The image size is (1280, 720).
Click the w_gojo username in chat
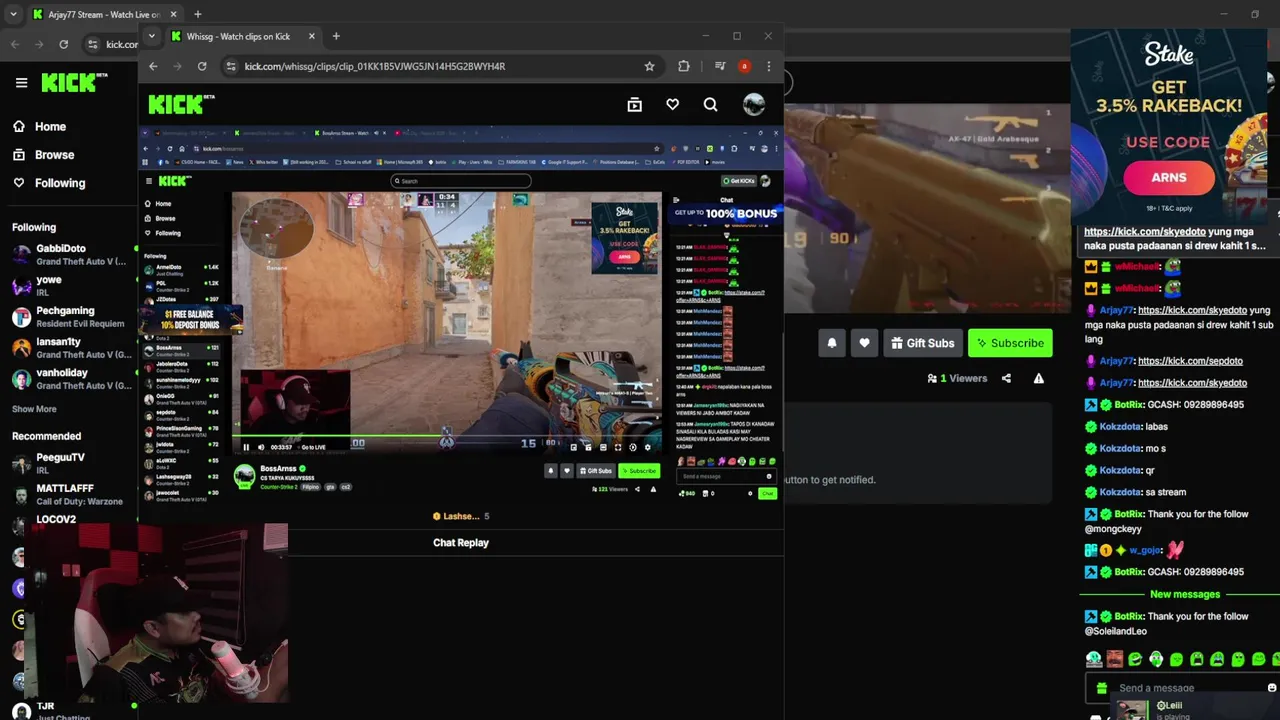[1145, 550]
